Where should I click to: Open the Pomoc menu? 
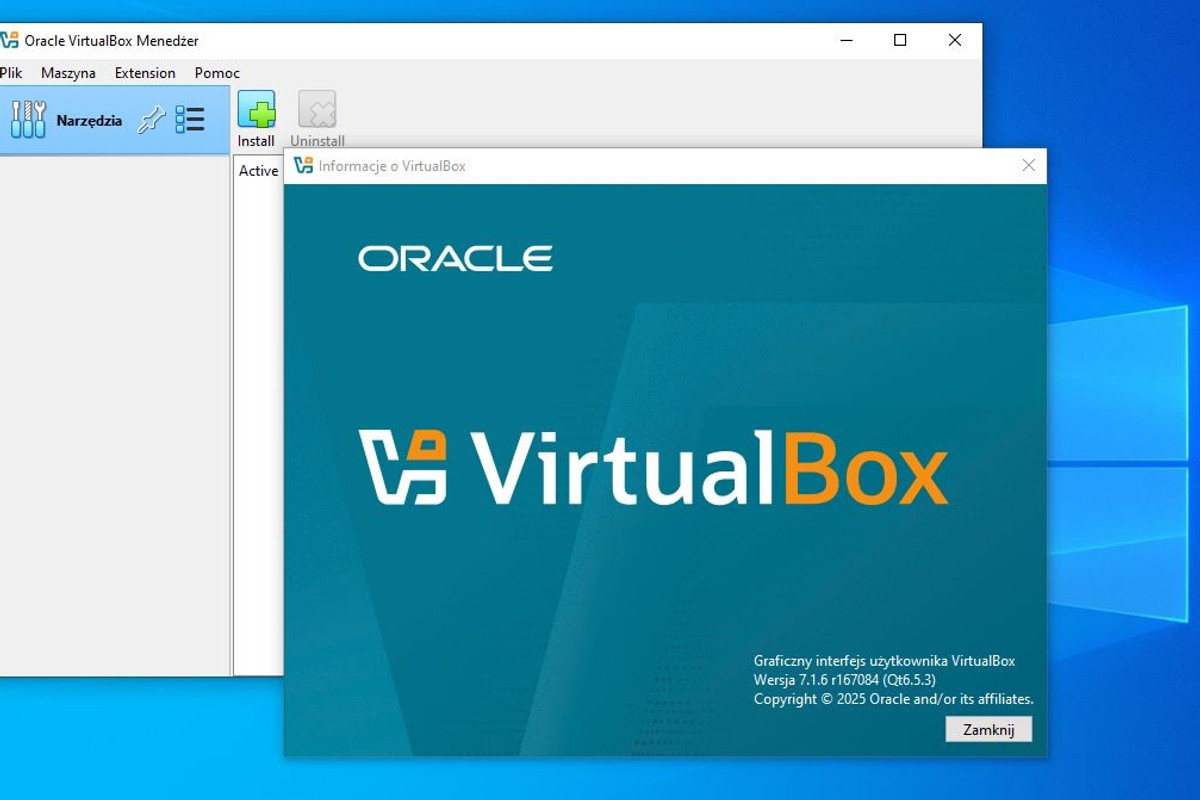(x=216, y=72)
